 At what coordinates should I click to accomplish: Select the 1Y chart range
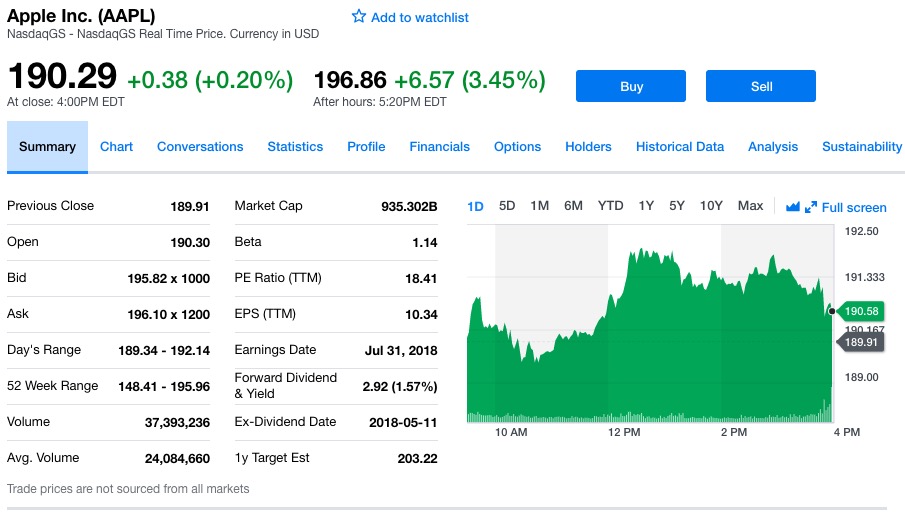646,206
